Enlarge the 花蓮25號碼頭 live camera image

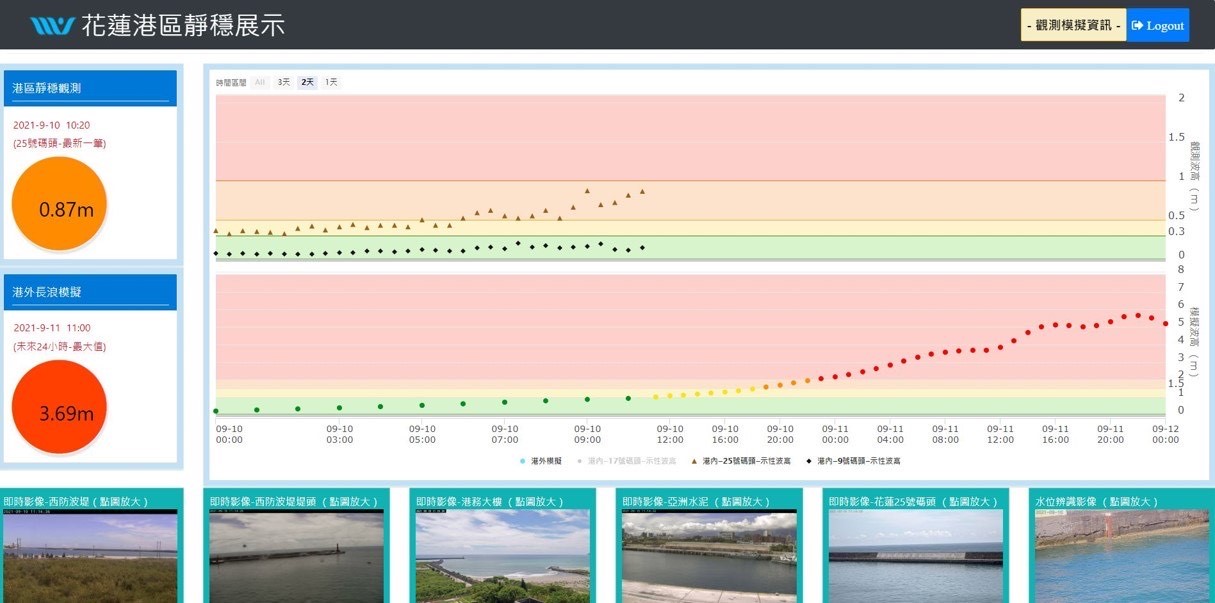pyautogui.click(x=916, y=556)
